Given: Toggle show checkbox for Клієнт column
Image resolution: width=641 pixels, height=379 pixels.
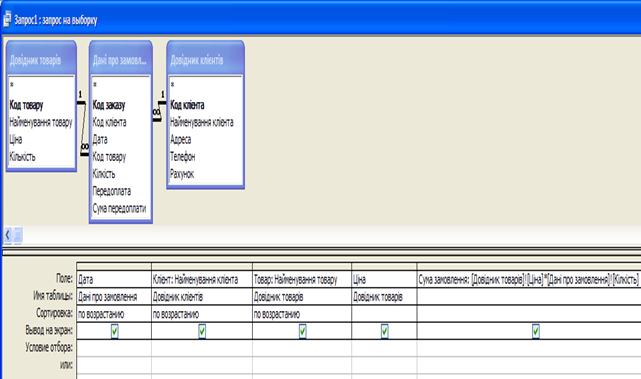Looking at the screenshot, I should (202, 331).
